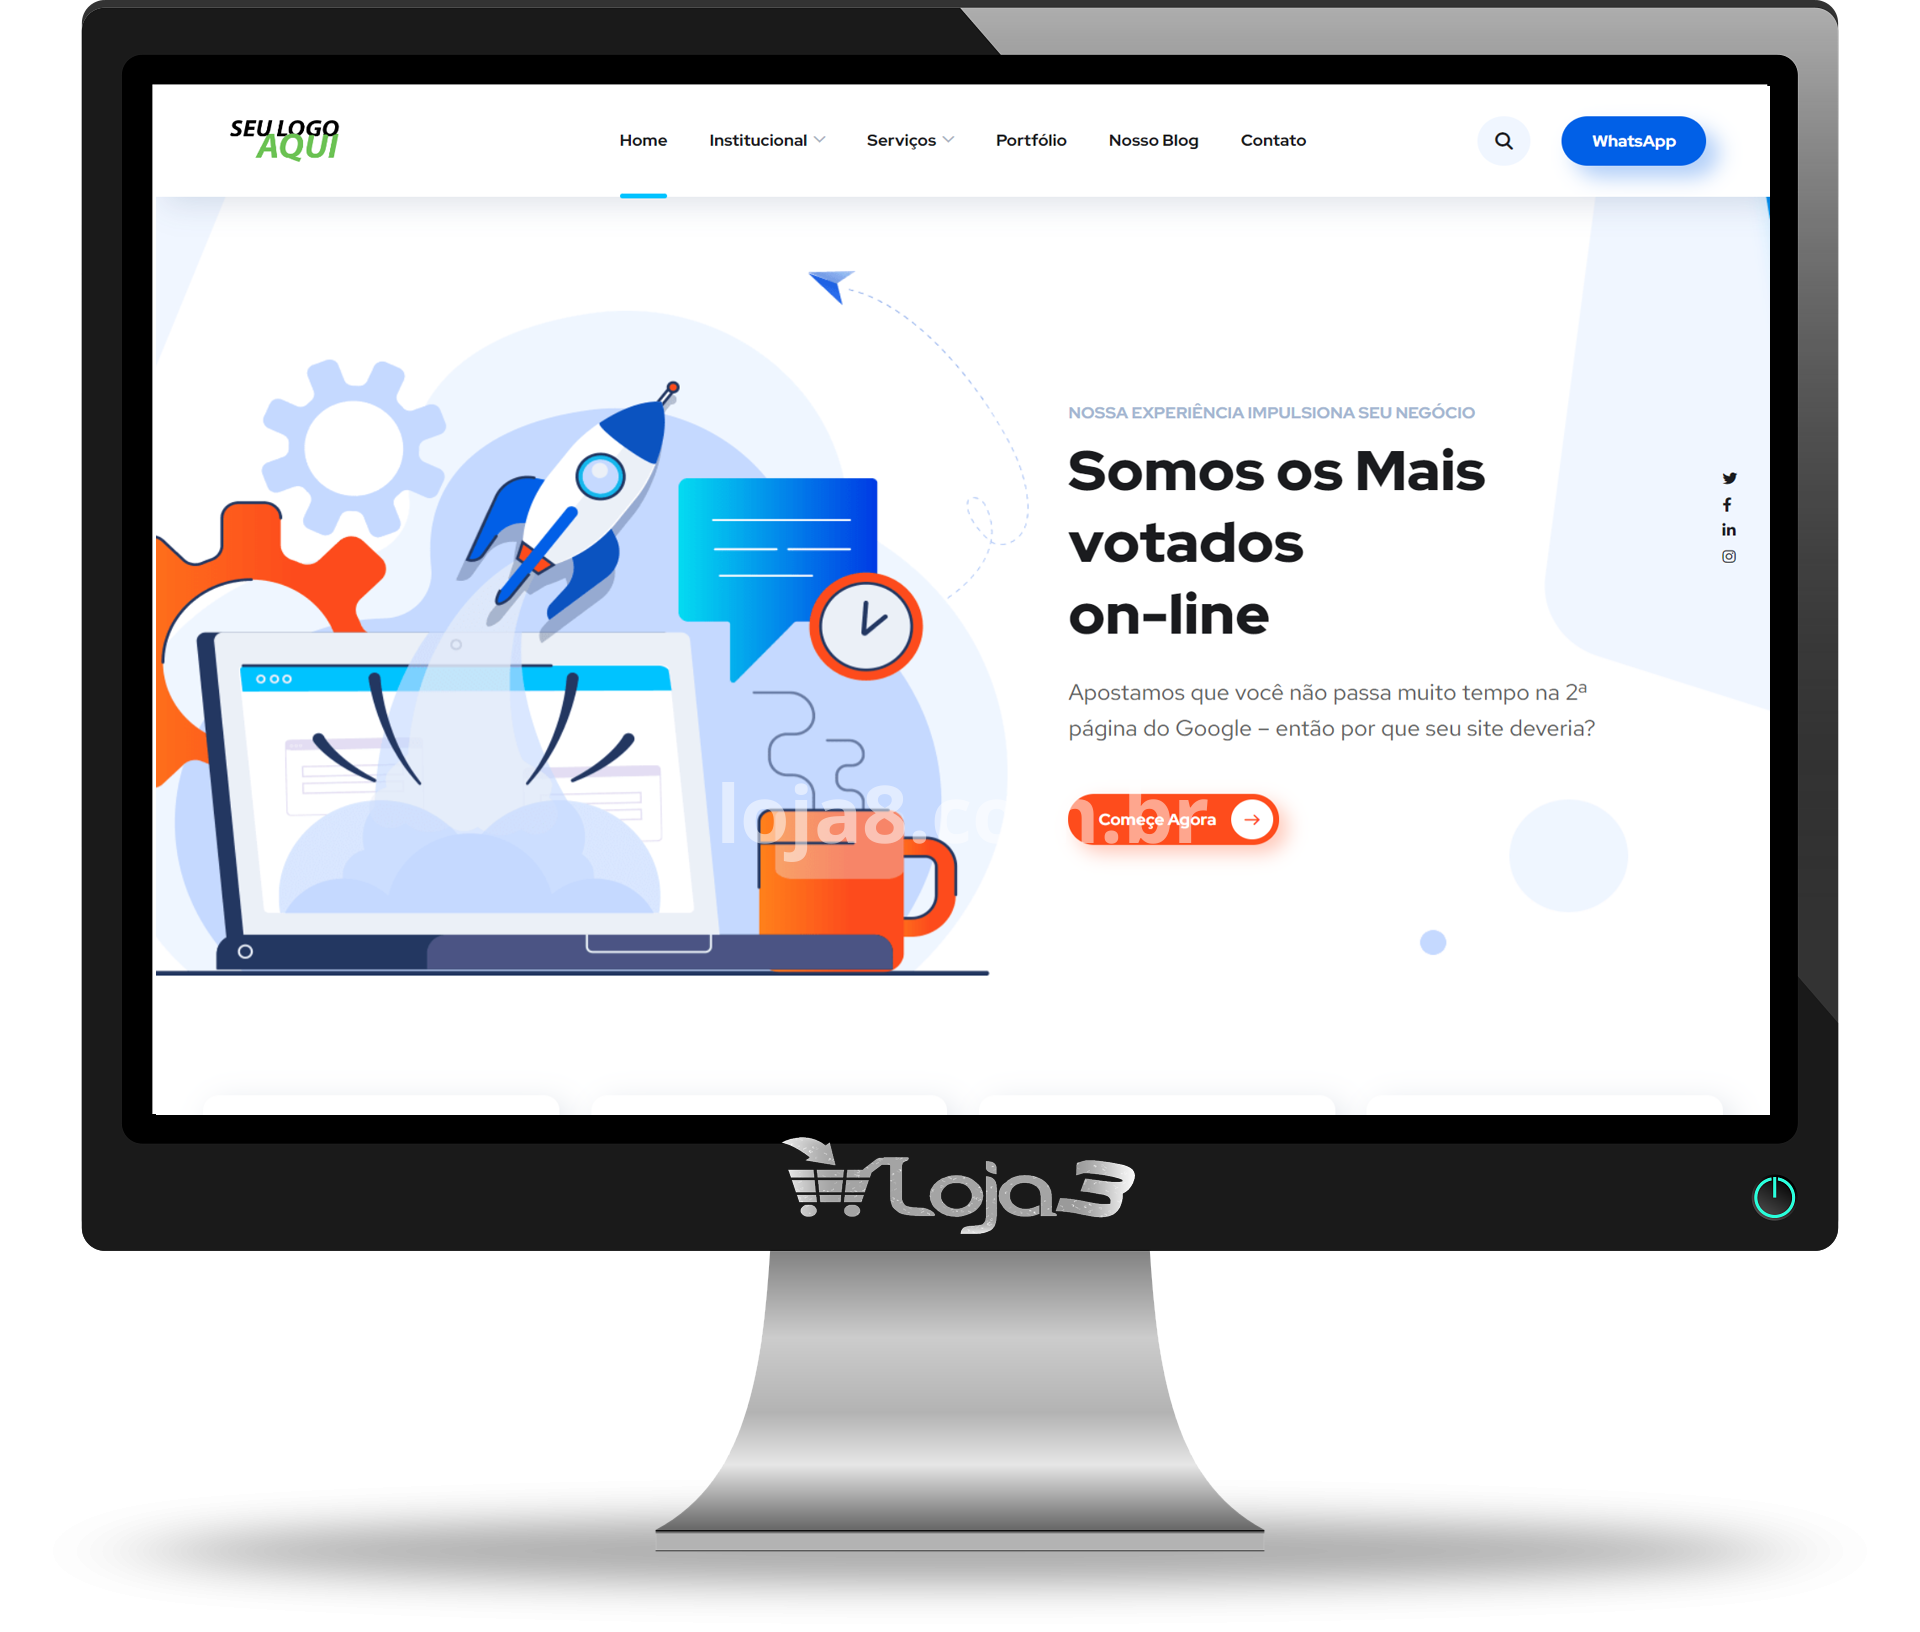Image resolution: width=1920 pixels, height=1632 pixels.
Task: Select the Contato menu item
Action: click(x=1272, y=141)
